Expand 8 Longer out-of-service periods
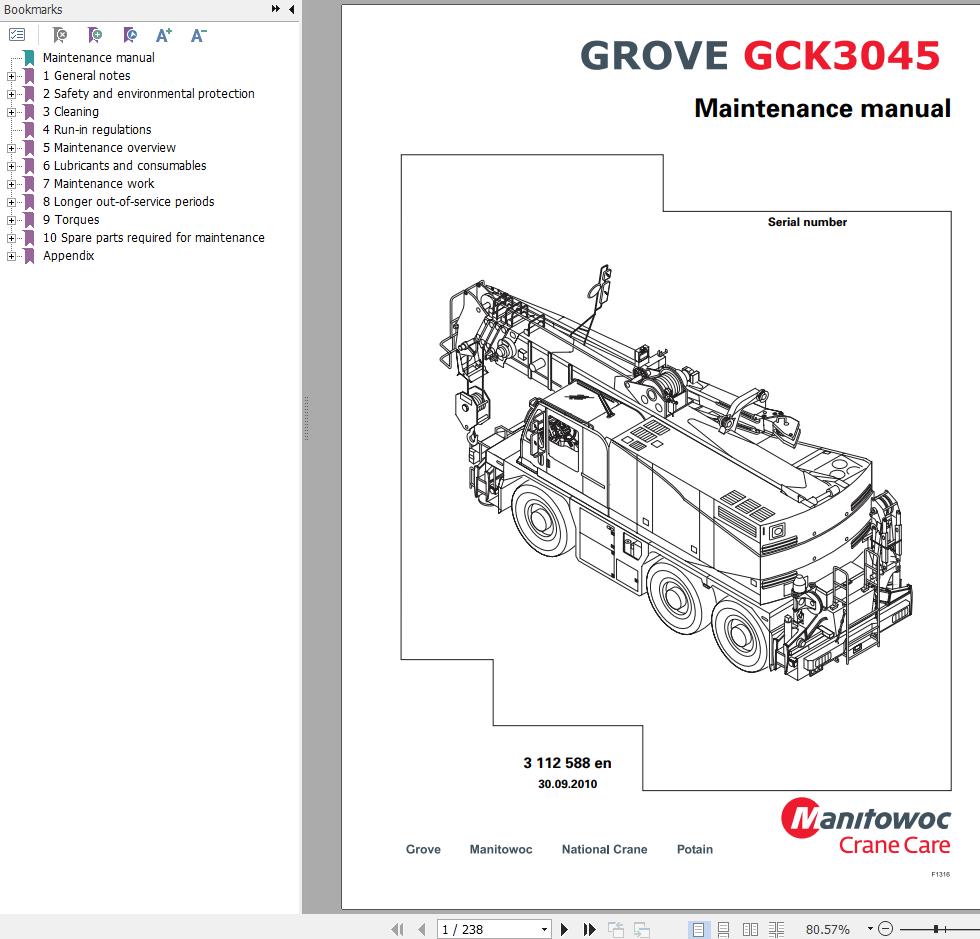 coord(11,203)
